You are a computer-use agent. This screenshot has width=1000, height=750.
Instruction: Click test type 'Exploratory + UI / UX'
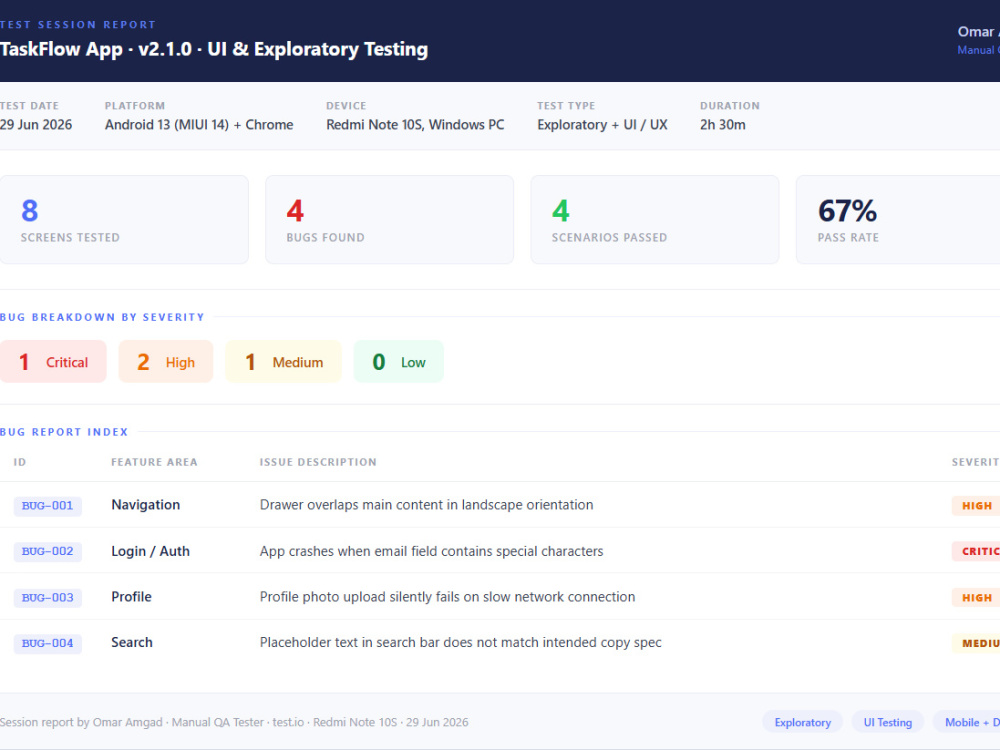pos(602,124)
